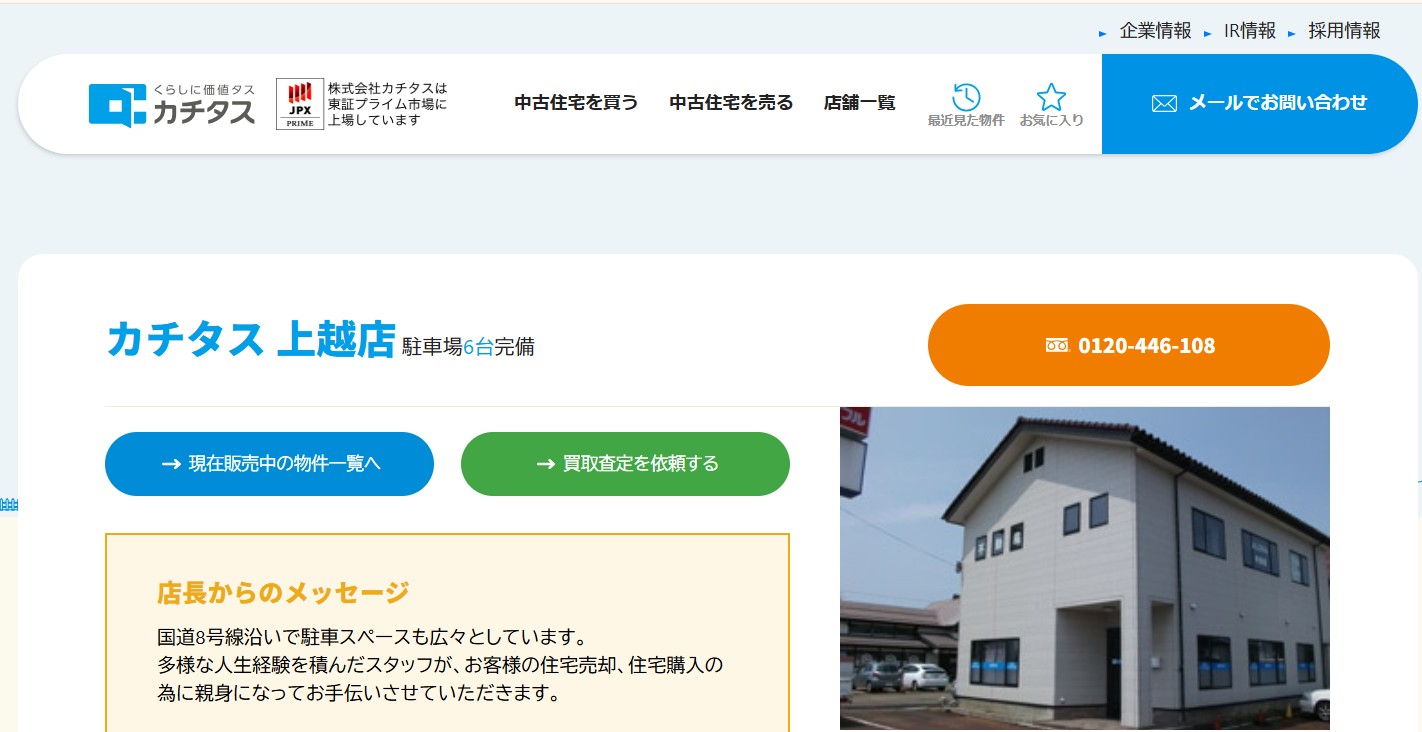Click 店長からのメッセージ heading
1422x732 pixels.
[x=283, y=592]
